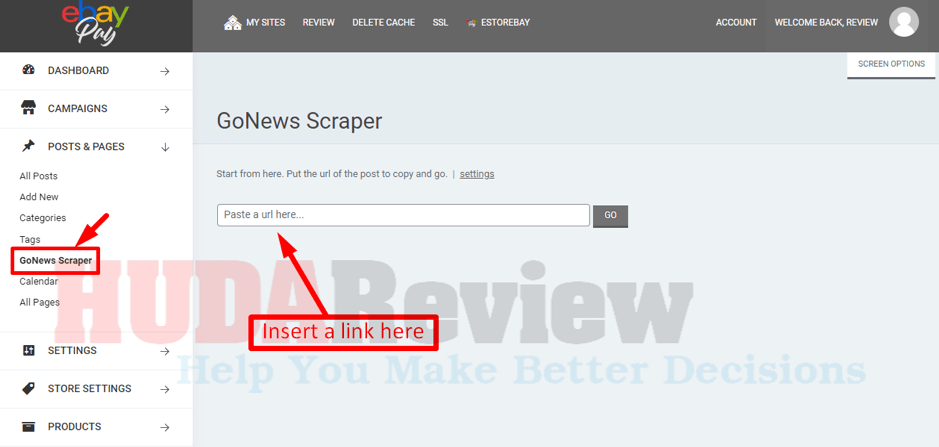
Task: Open Categories submenu link
Action: (x=43, y=218)
